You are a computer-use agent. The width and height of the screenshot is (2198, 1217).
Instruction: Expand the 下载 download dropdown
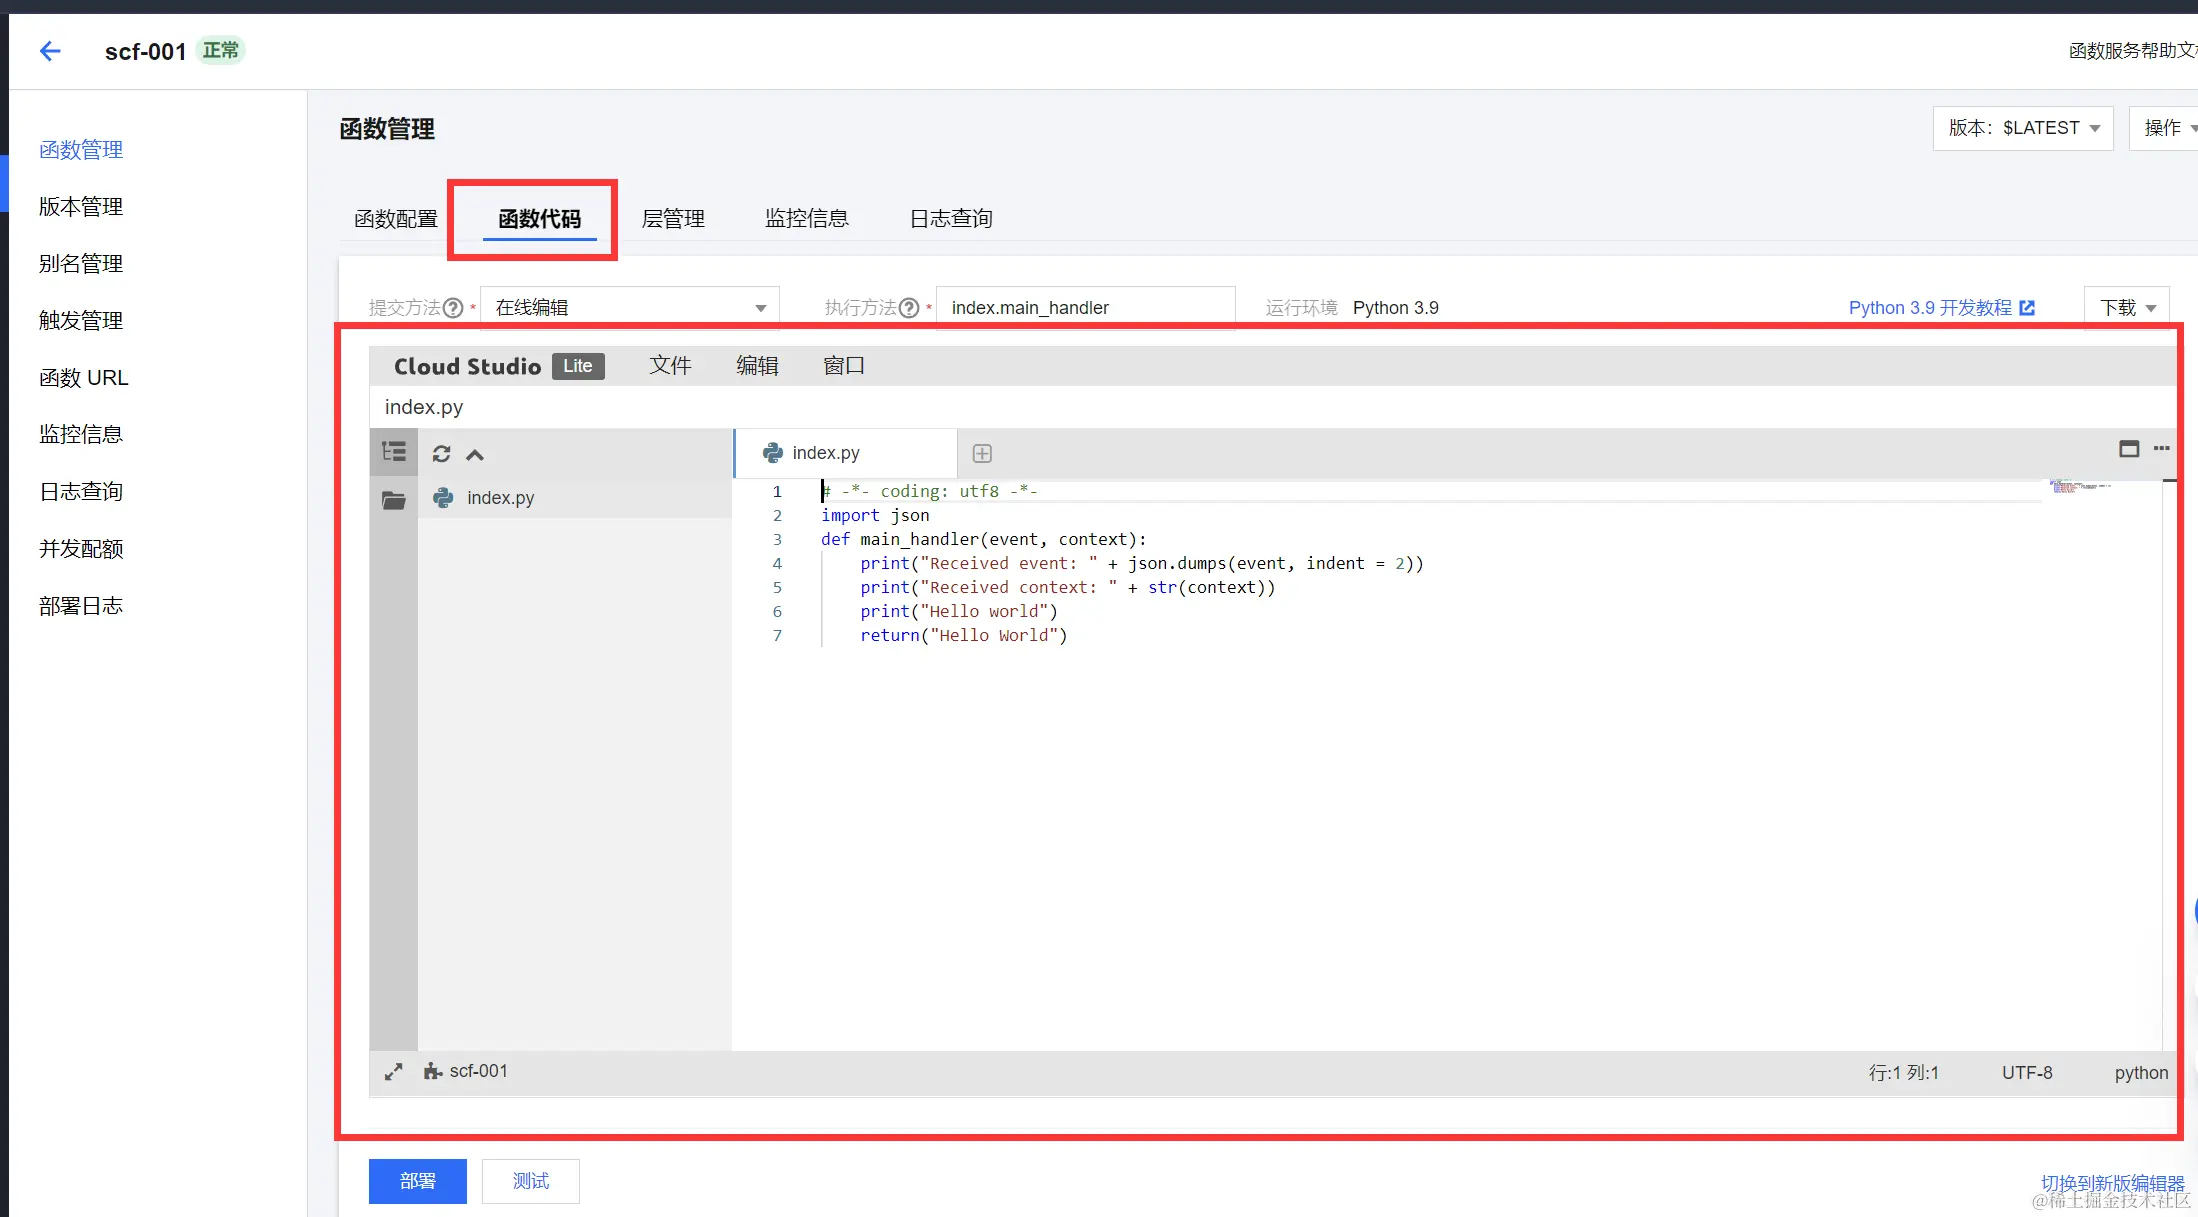(x=2127, y=308)
